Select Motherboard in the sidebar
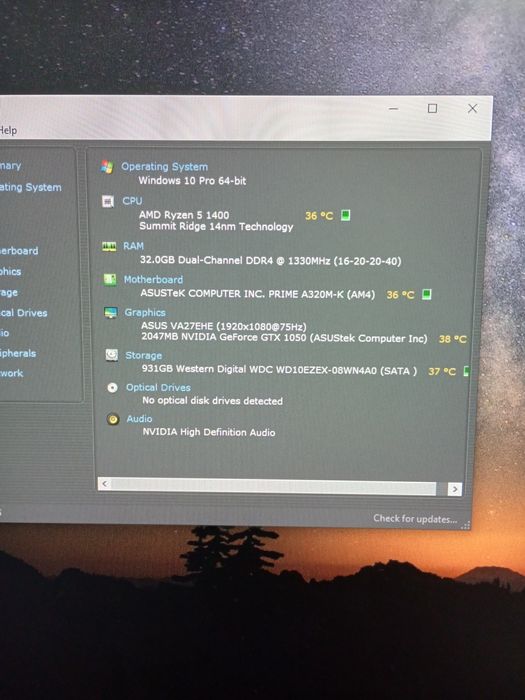525x700 pixels. pyautogui.click(x=19, y=251)
